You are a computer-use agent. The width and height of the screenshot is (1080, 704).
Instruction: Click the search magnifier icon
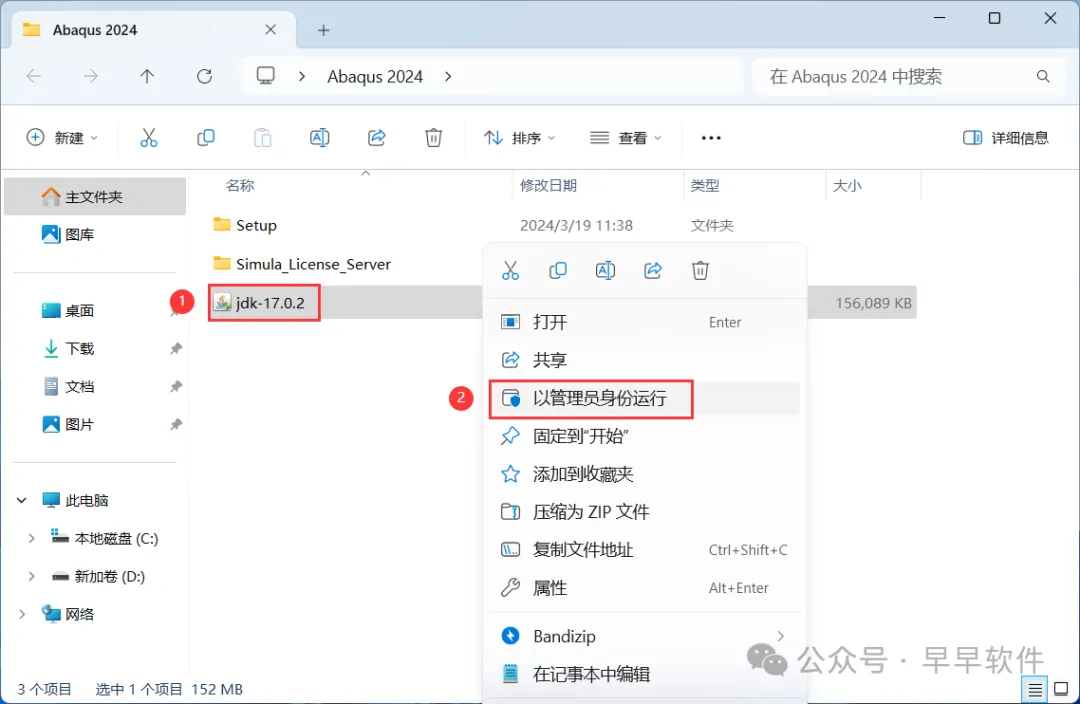coord(1043,76)
